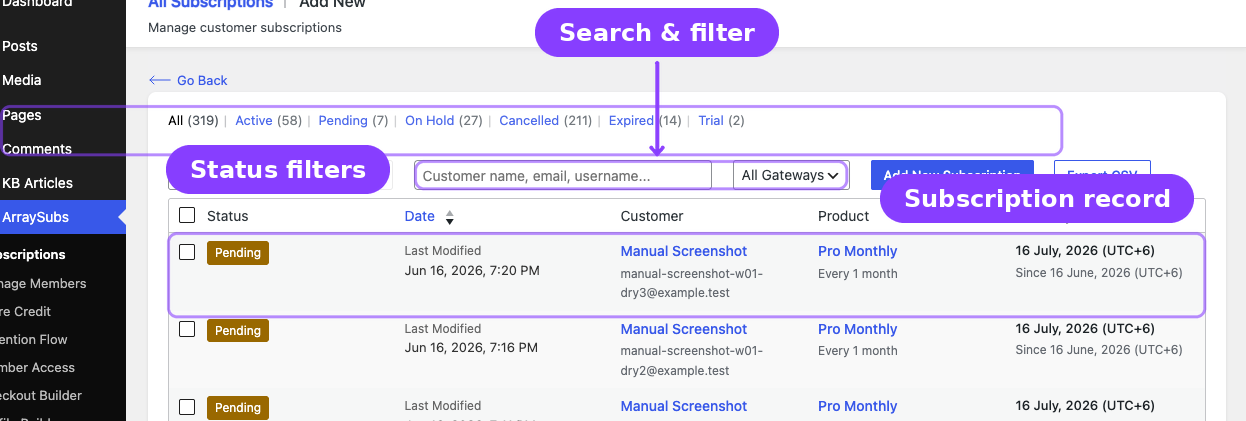The image size is (1246, 421).
Task: Click the Customer column header
Action: coord(652,216)
